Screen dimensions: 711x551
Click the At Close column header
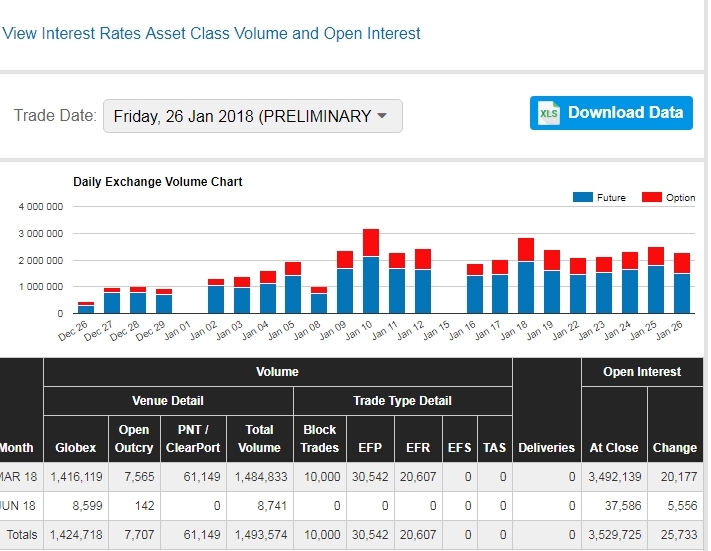point(614,447)
